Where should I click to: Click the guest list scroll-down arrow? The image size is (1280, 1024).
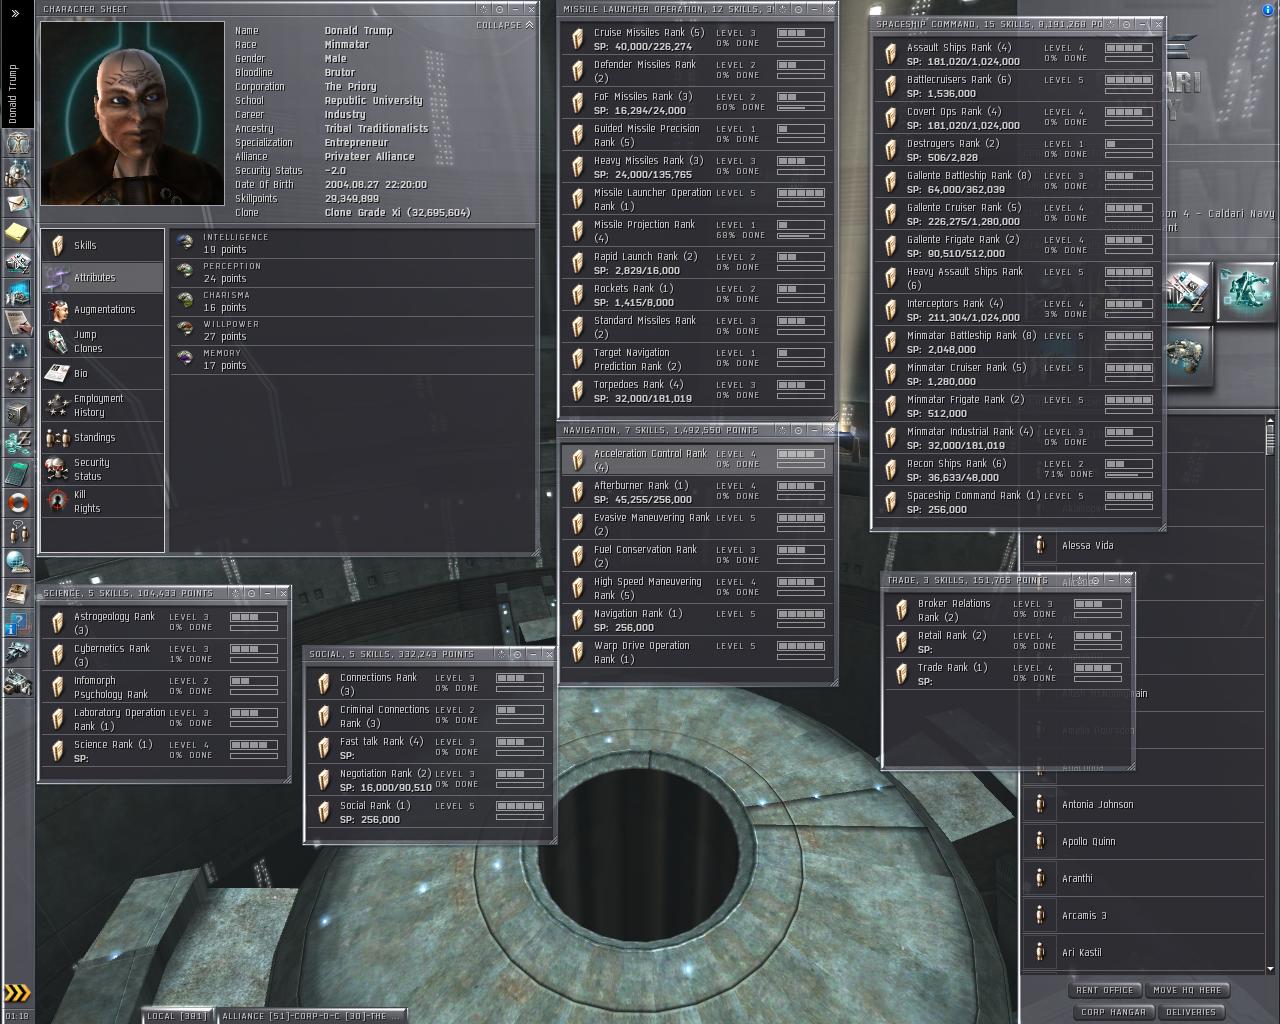1270,968
